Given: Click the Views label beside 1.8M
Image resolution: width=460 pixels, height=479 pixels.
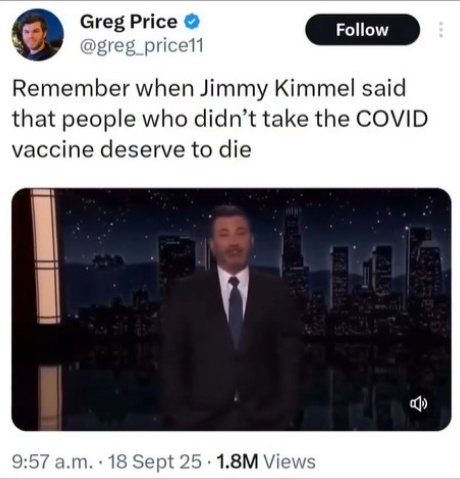Looking at the screenshot, I should tap(289, 462).
